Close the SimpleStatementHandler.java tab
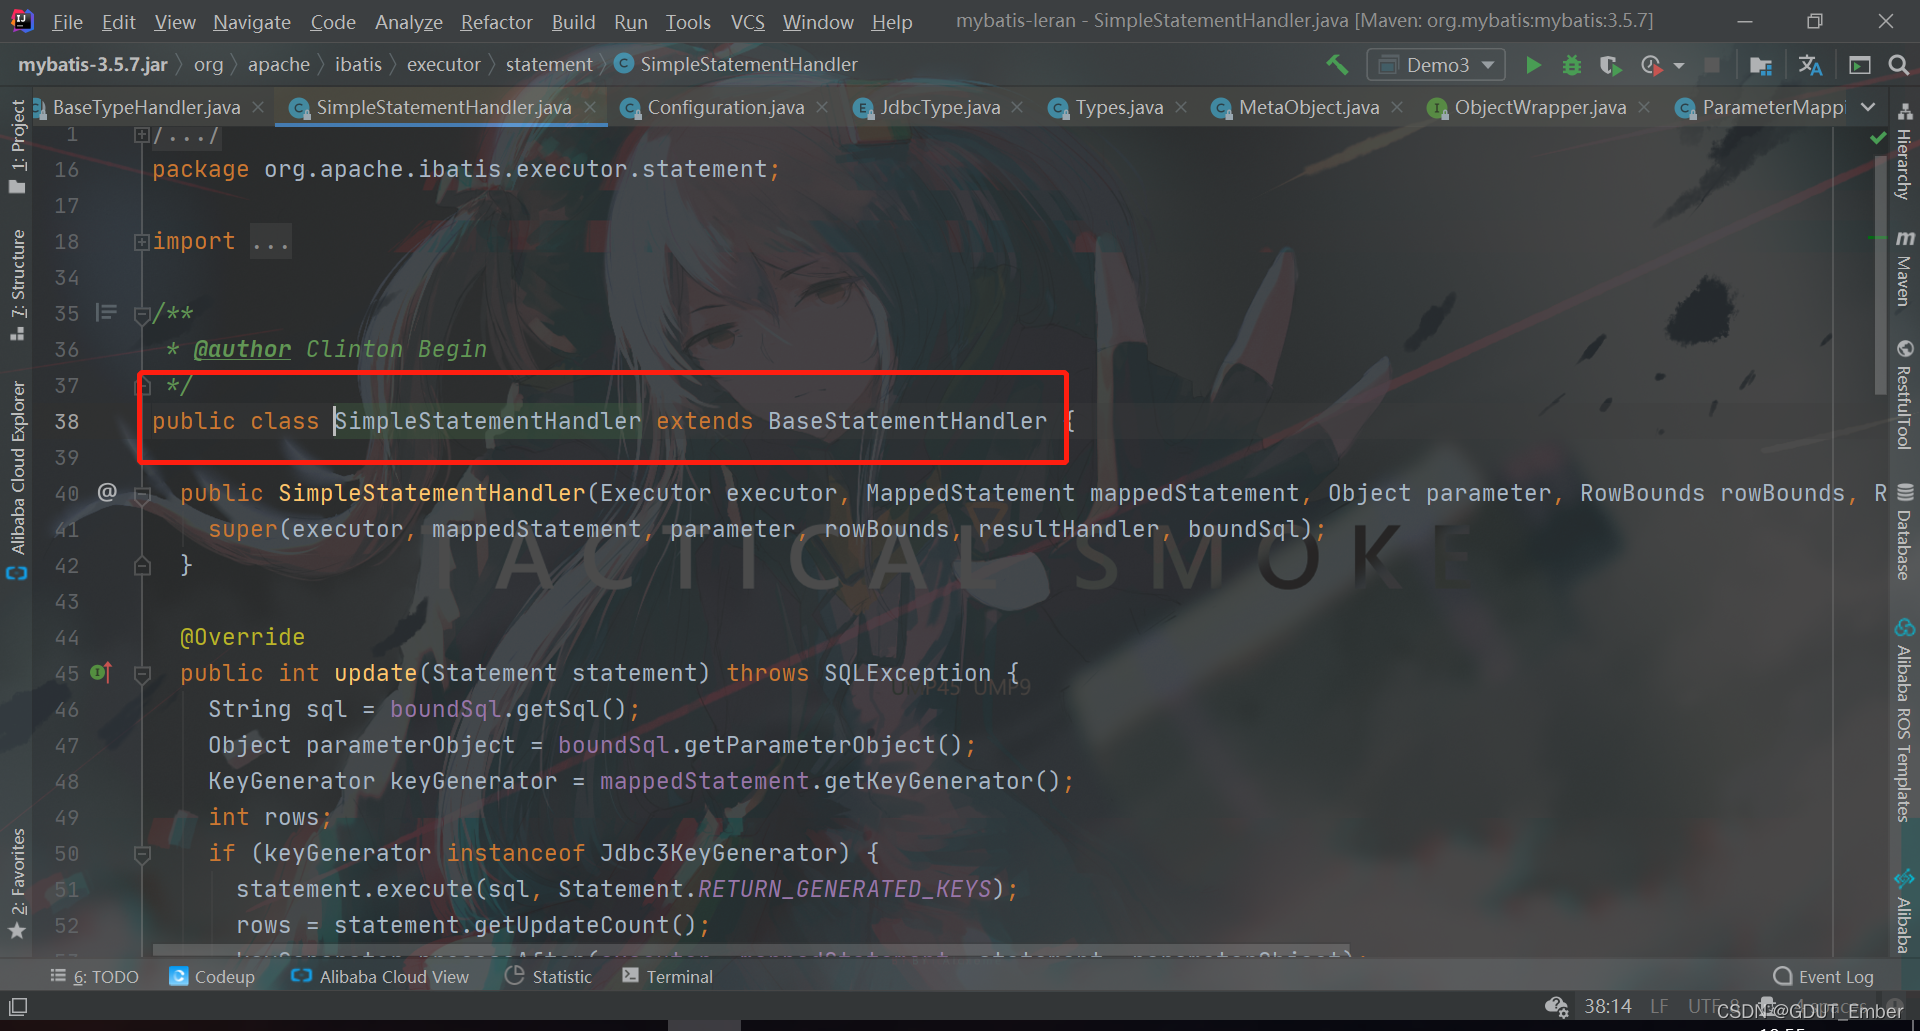 (x=590, y=107)
